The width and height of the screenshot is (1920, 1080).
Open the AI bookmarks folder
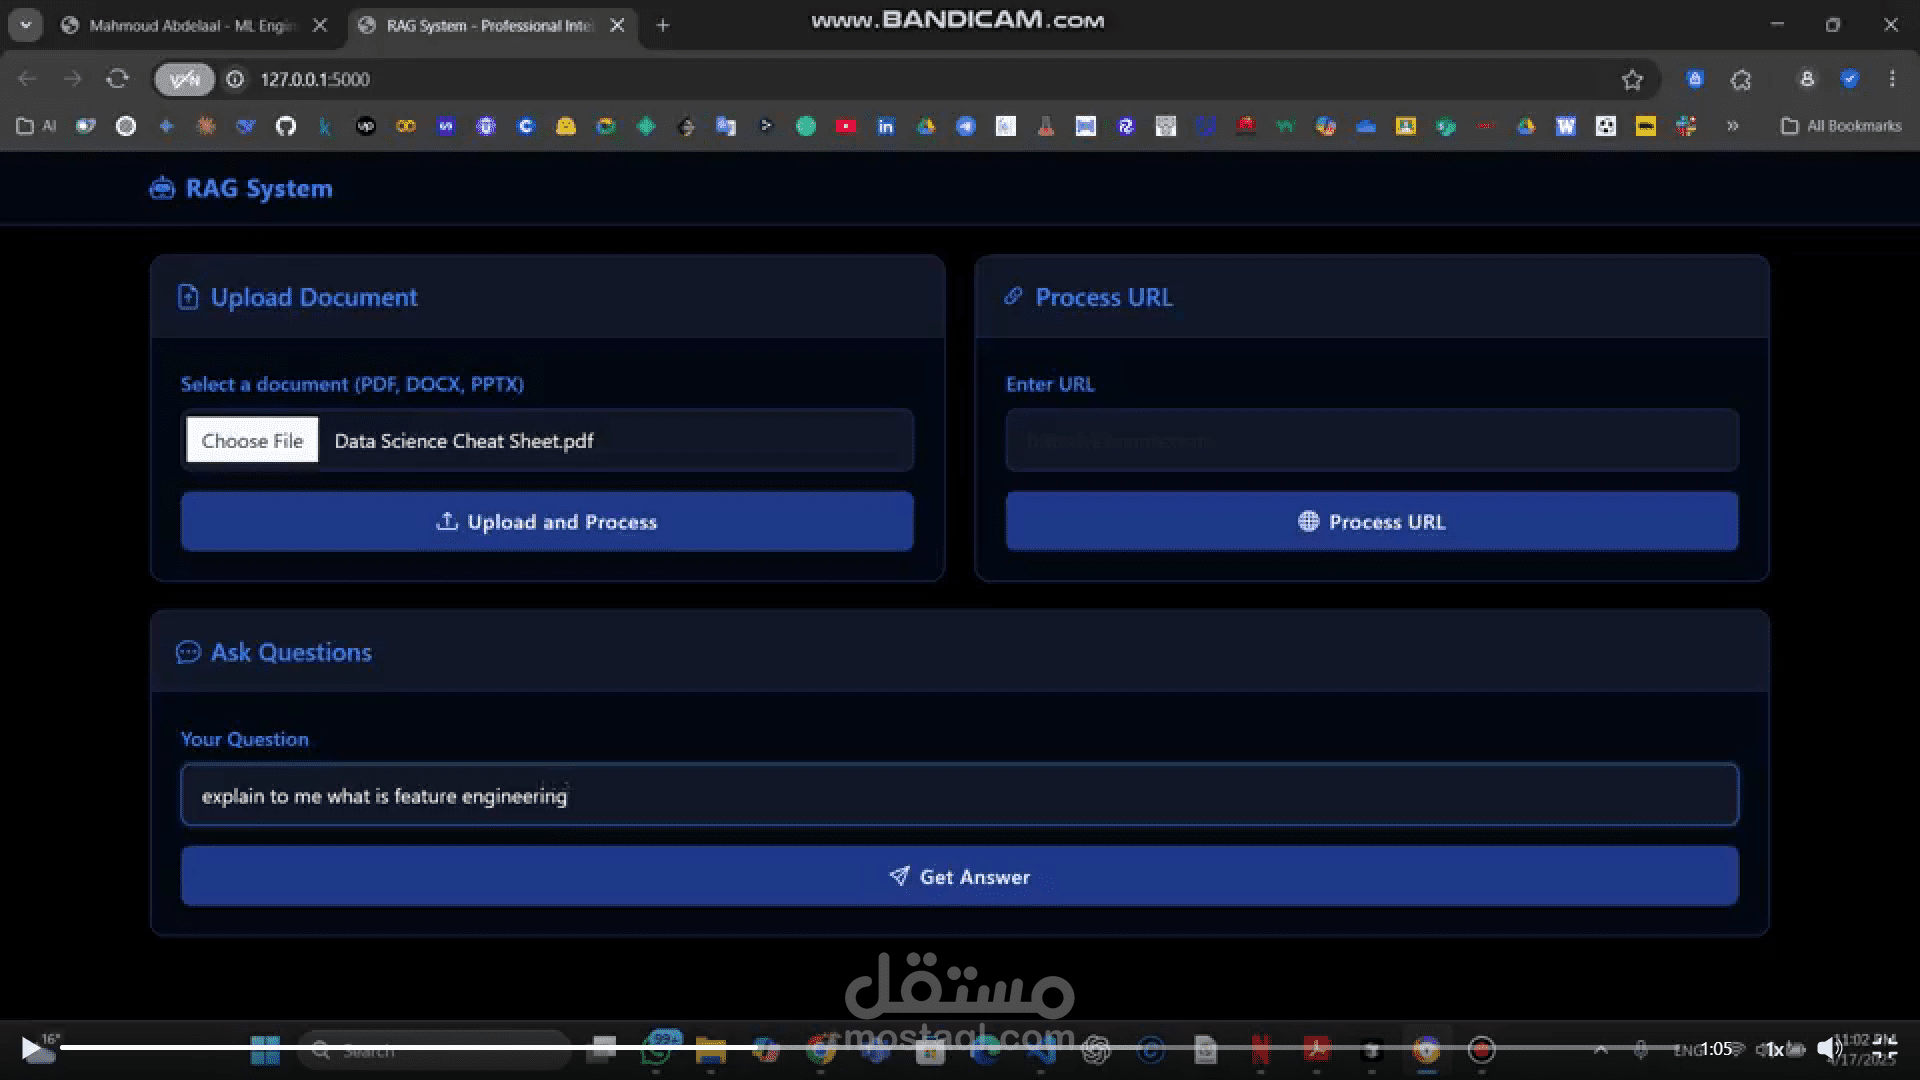point(36,126)
